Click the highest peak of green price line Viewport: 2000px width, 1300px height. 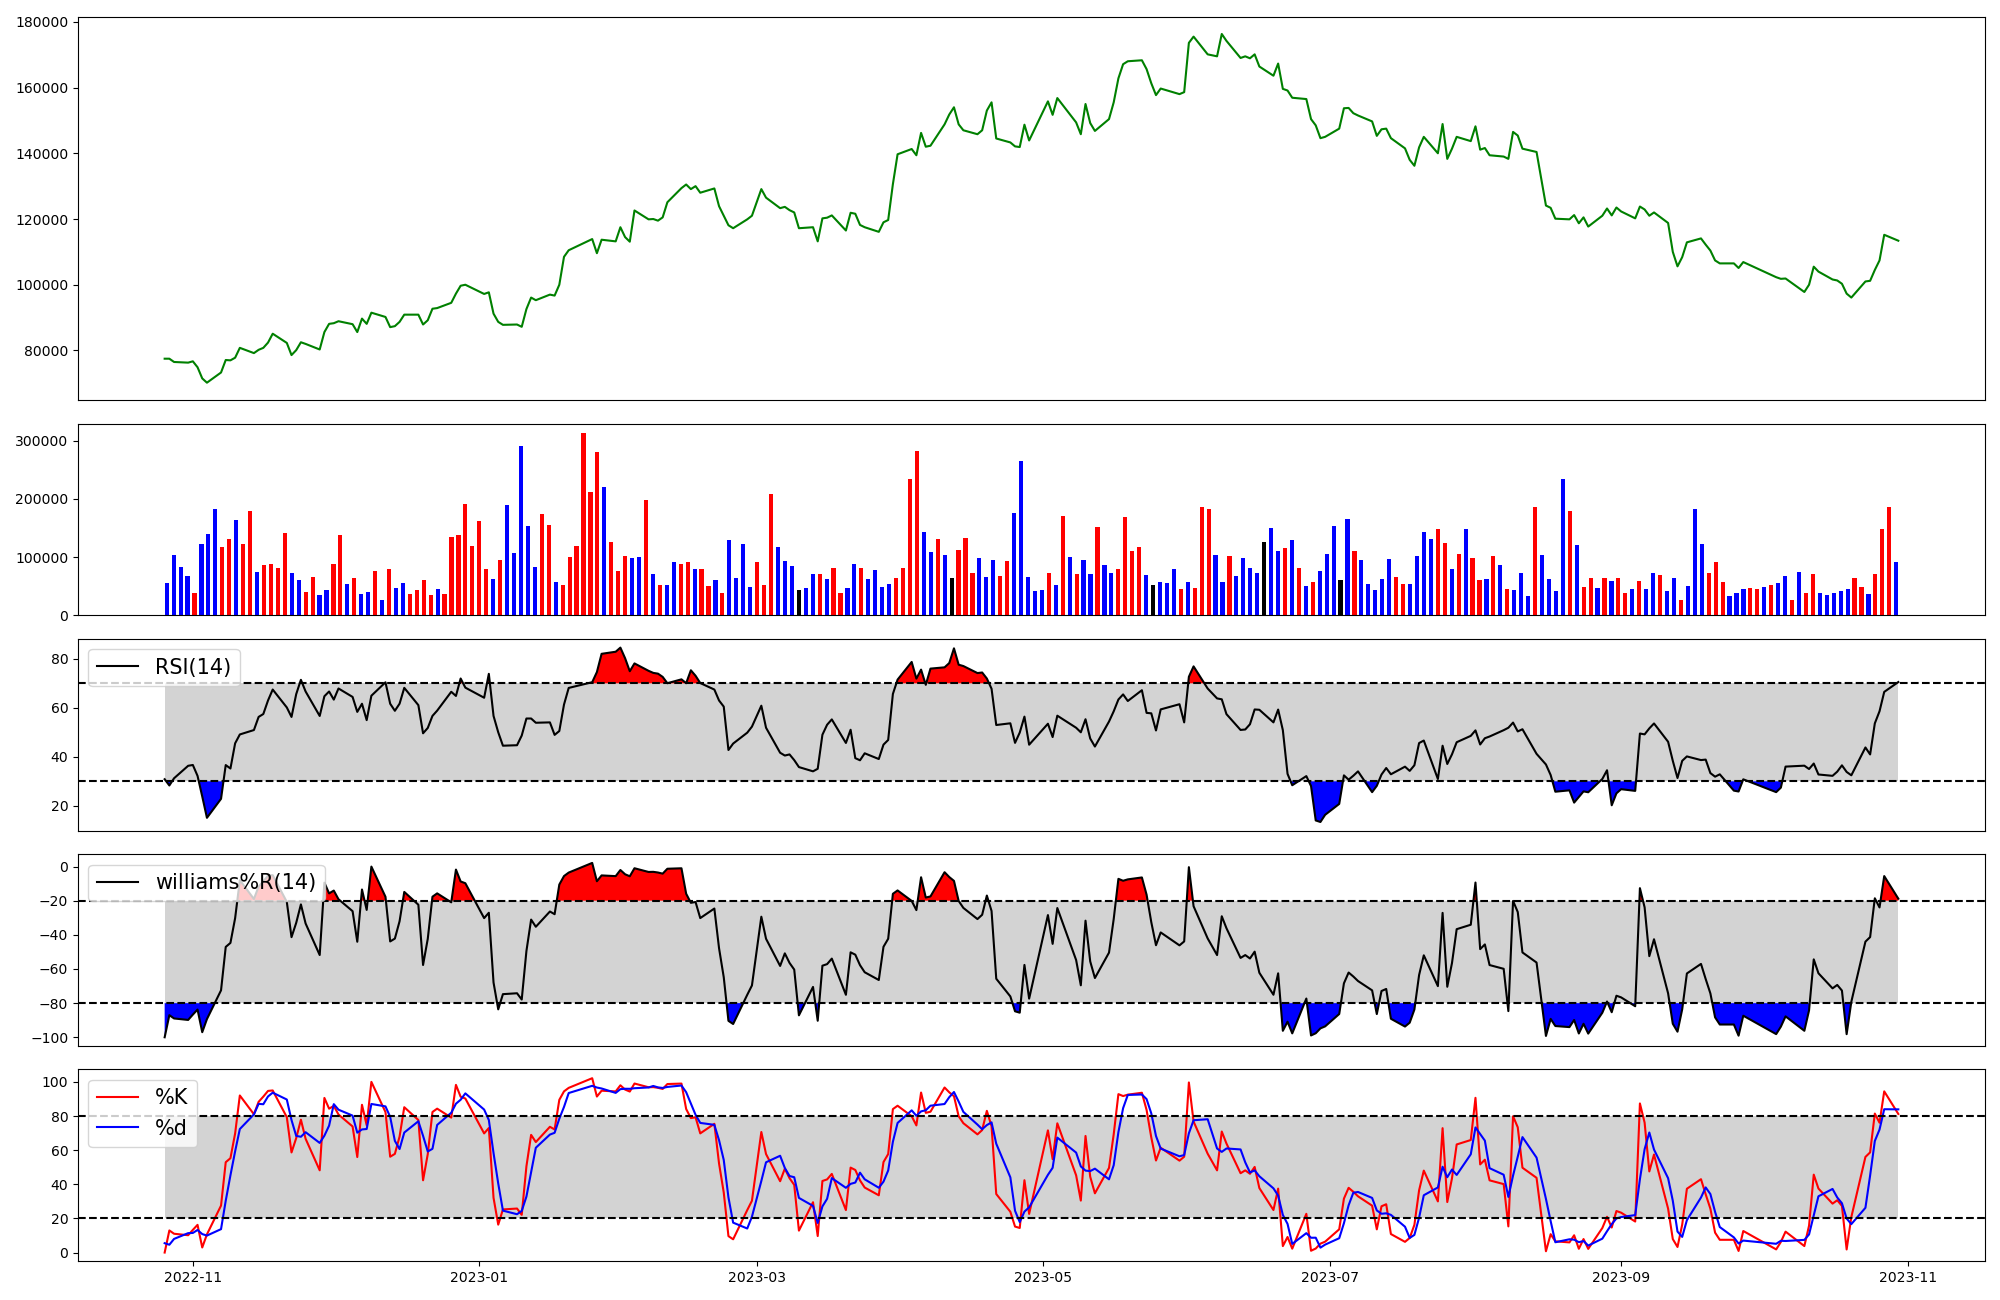(1221, 34)
